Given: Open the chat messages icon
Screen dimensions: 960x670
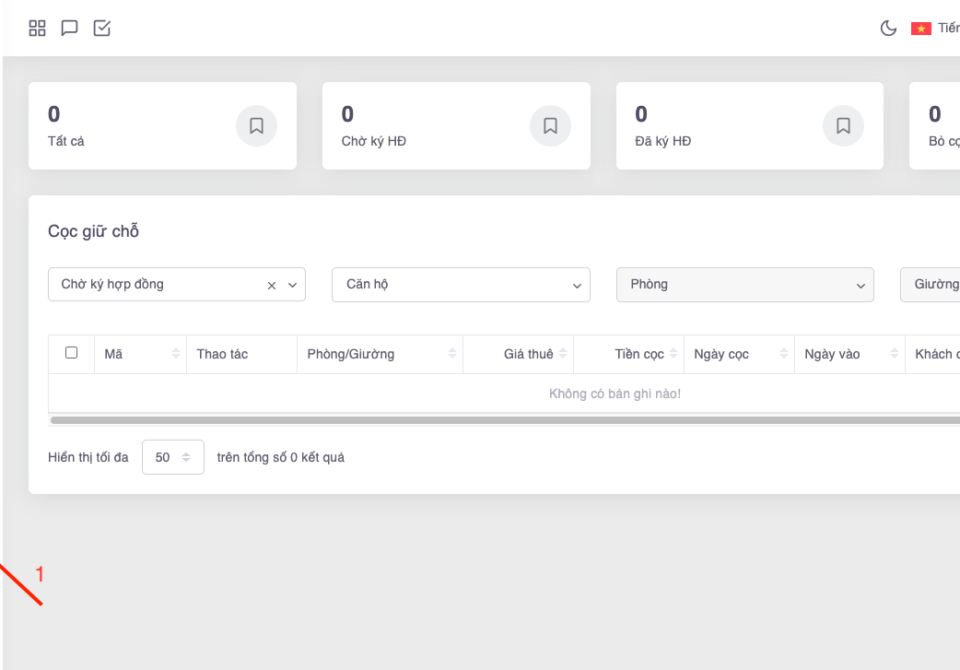Looking at the screenshot, I should click(x=69, y=28).
